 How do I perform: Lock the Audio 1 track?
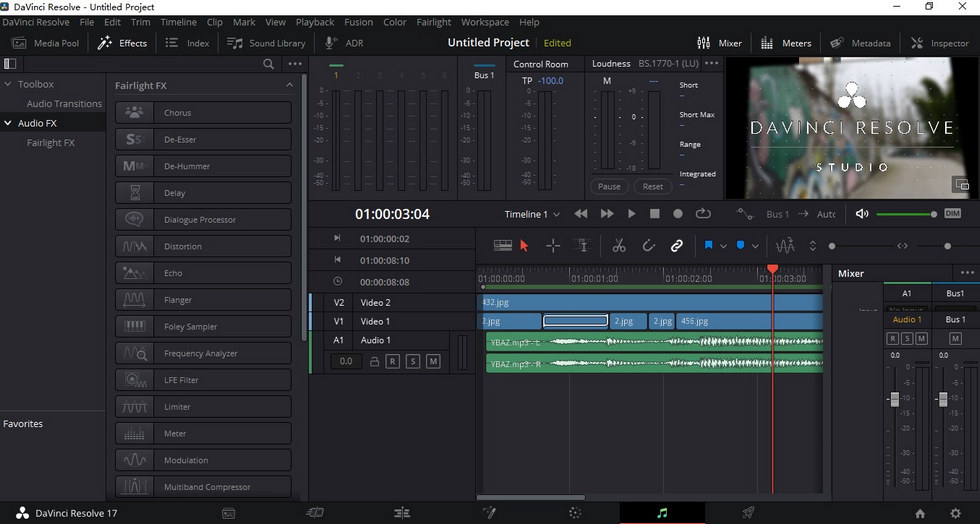(x=374, y=361)
